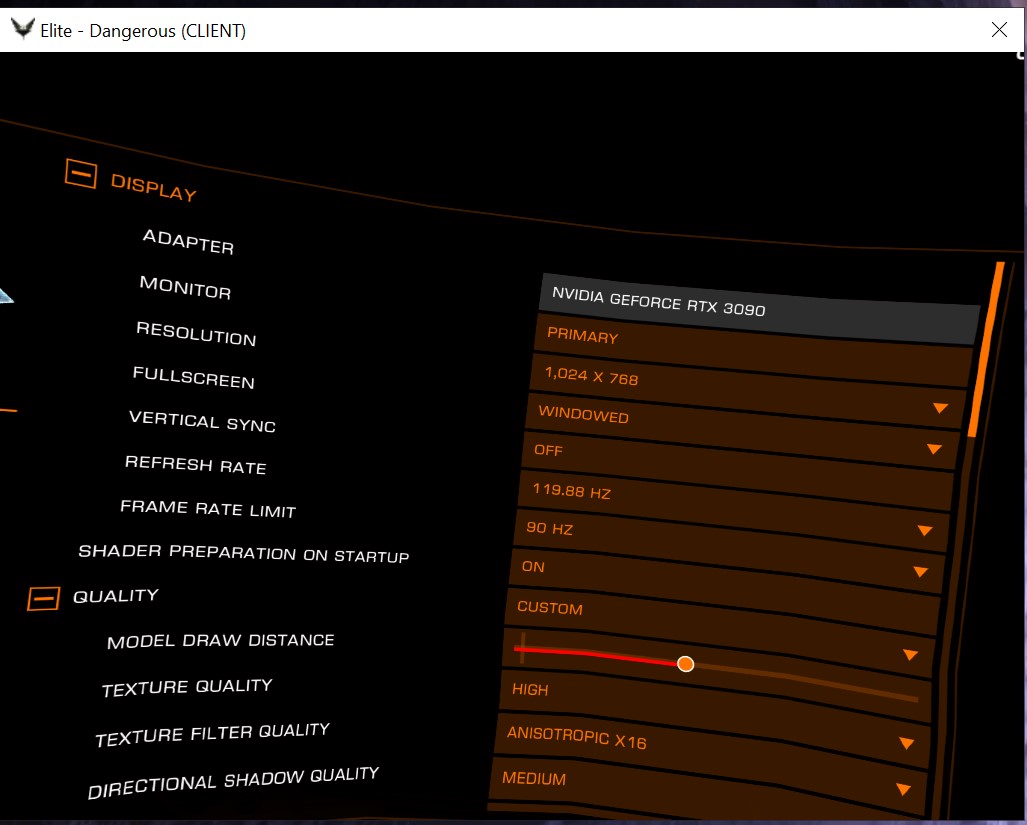Viewport: 1027px width, 825px height.
Task: Open the CUSTOM quality preset dropdown
Action: 718,634
